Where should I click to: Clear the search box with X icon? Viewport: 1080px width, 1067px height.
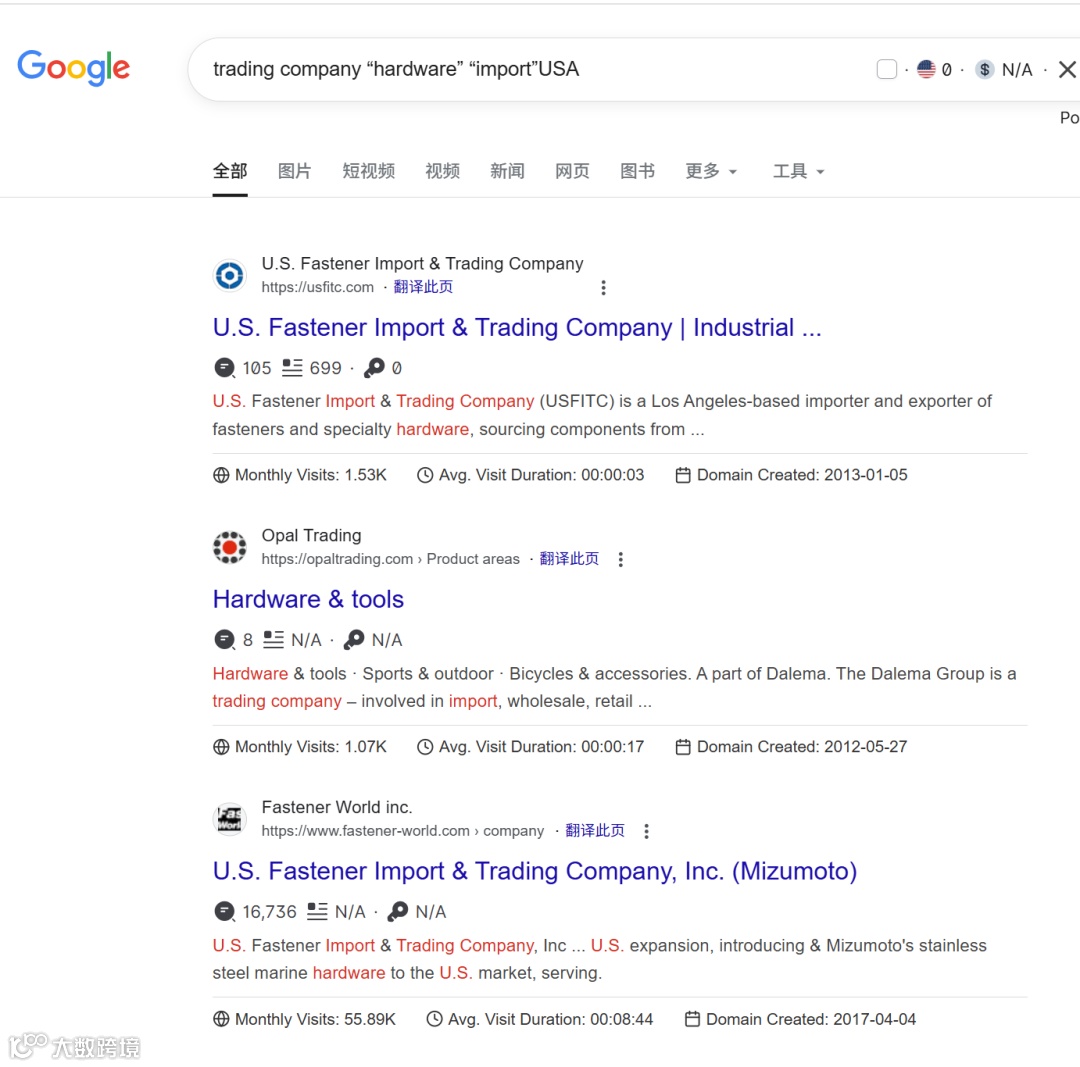(1067, 70)
